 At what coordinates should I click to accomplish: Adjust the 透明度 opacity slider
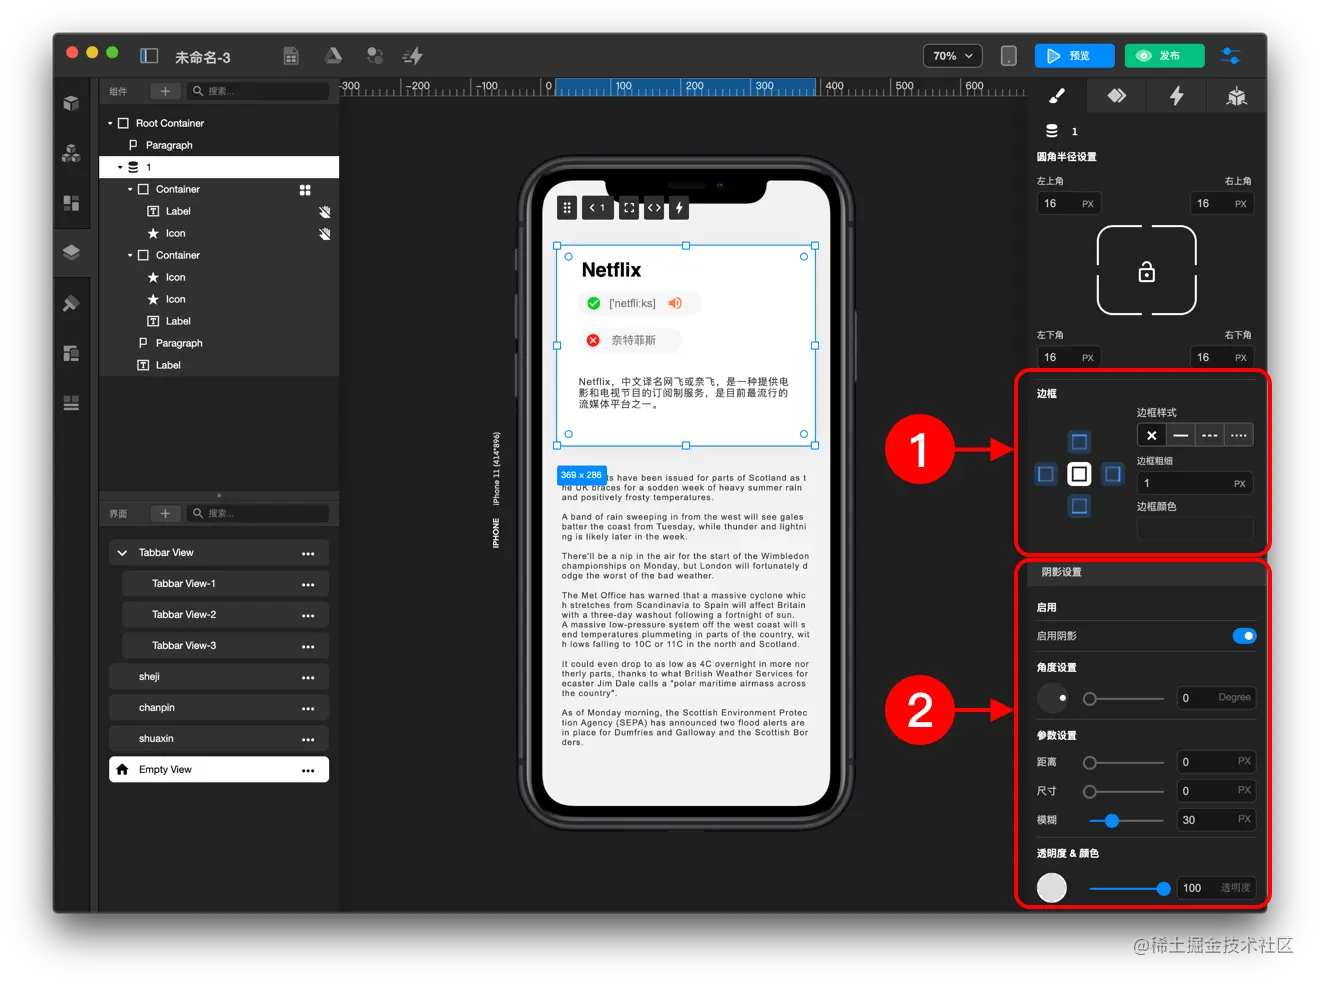pos(1163,889)
